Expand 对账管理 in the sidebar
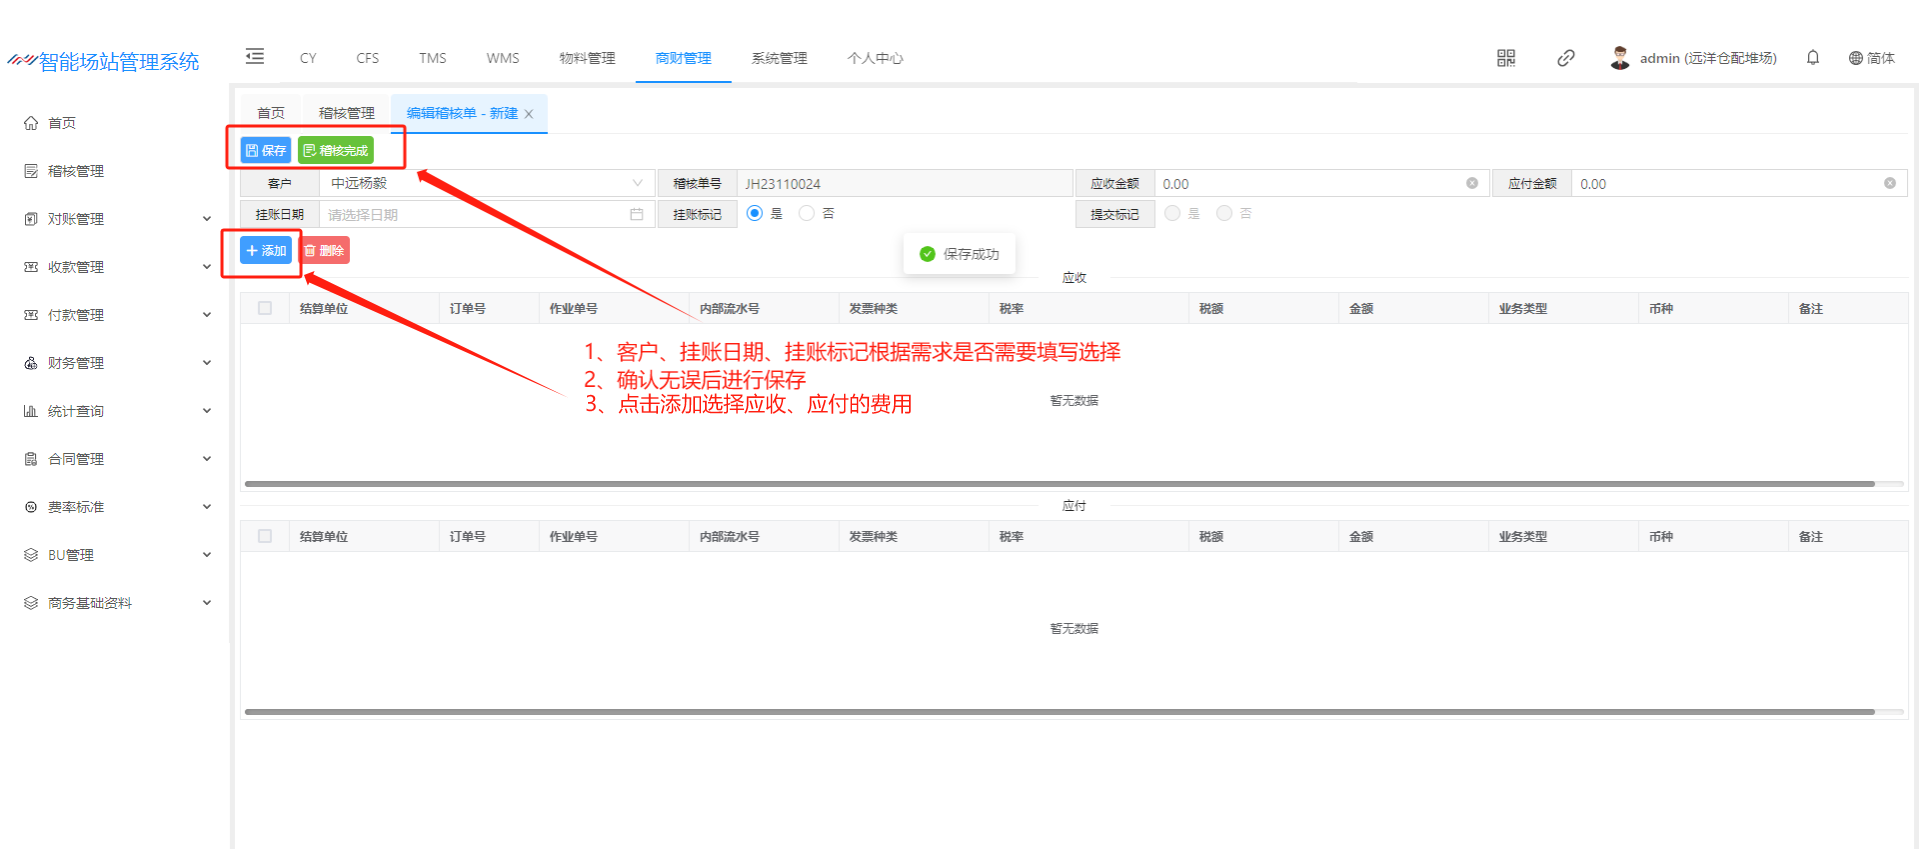Viewport: 1920px width, 849px height. pos(118,219)
